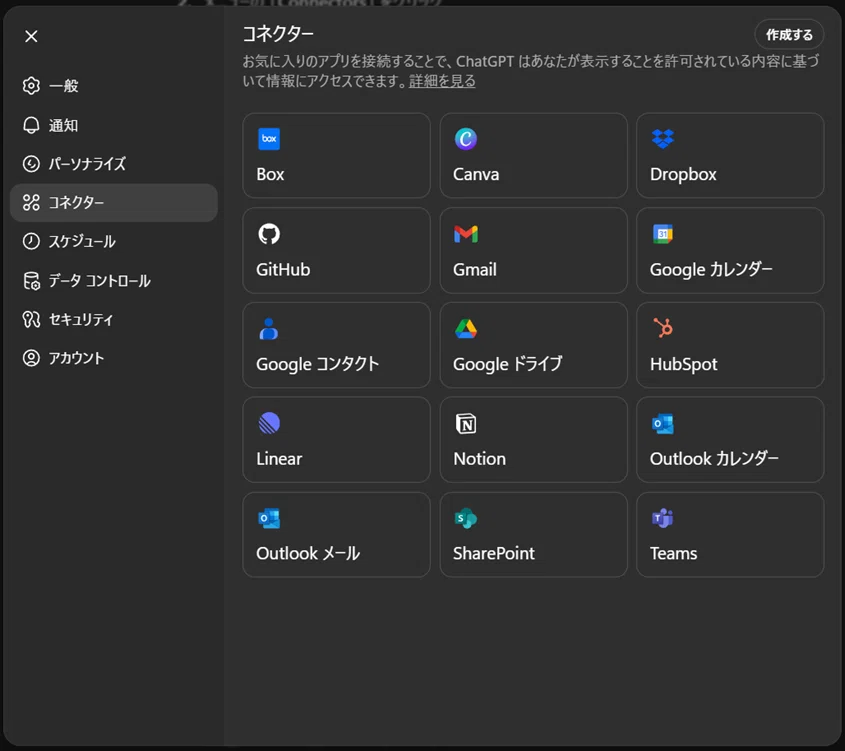Viewport: 845px width, 751px height.
Task: Click the Gmail envelope icon
Action: point(466,234)
